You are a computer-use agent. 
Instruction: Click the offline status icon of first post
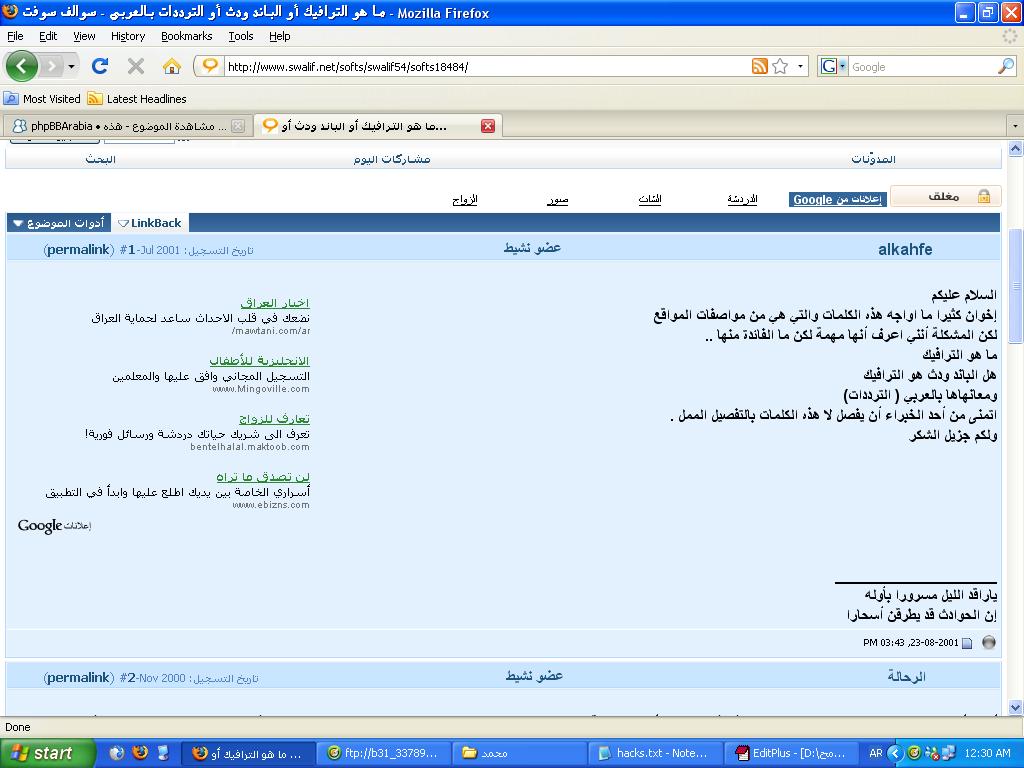point(989,643)
